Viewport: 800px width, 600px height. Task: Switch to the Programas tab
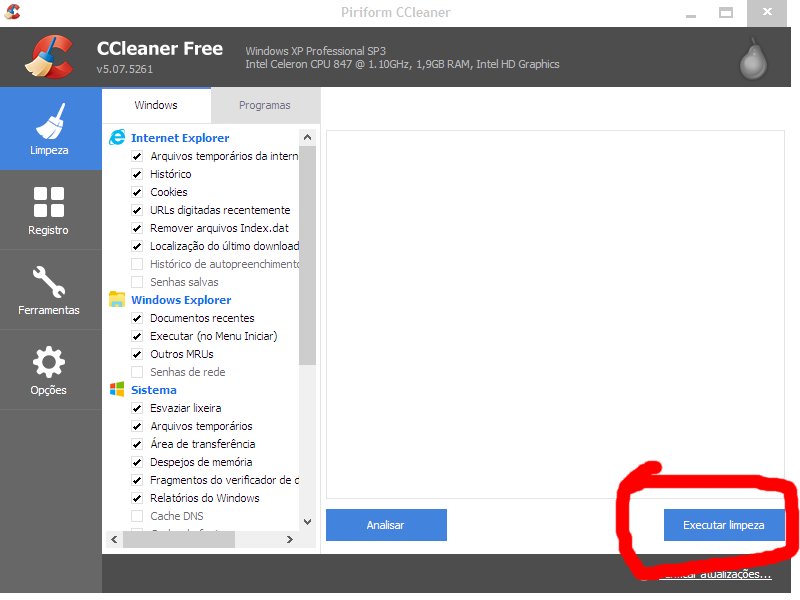265,105
